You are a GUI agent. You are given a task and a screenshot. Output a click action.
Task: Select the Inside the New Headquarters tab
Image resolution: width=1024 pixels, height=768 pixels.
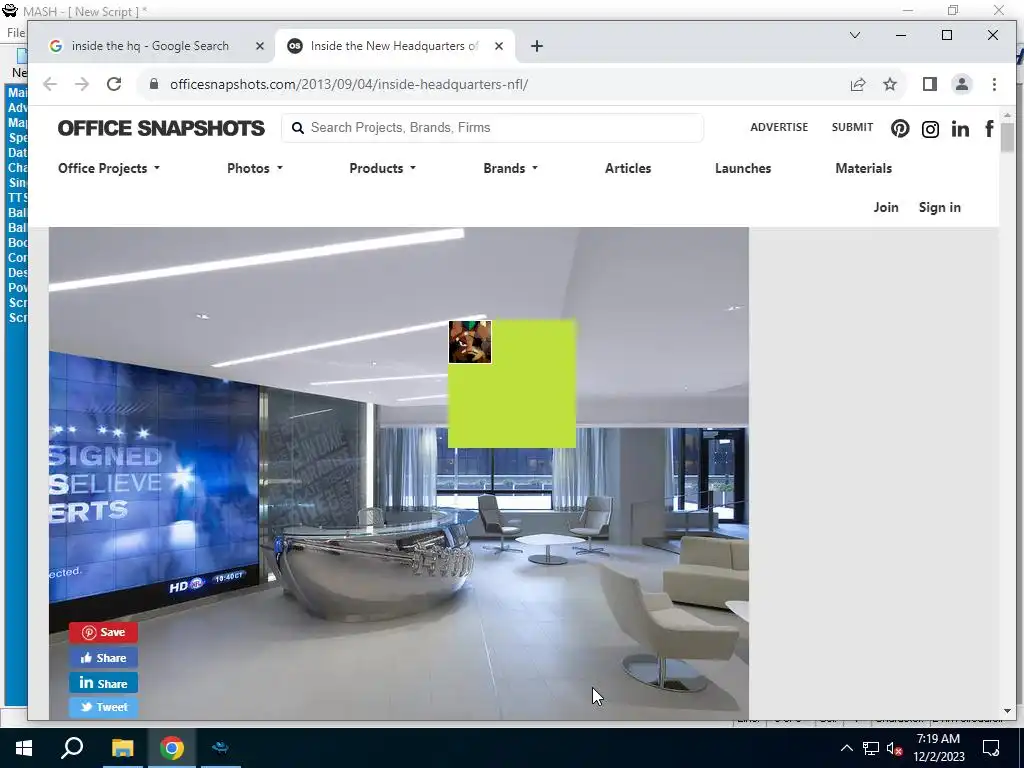tap(394, 46)
